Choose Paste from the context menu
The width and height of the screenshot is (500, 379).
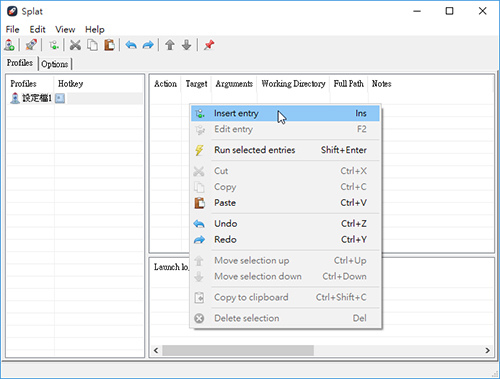click(x=286, y=203)
